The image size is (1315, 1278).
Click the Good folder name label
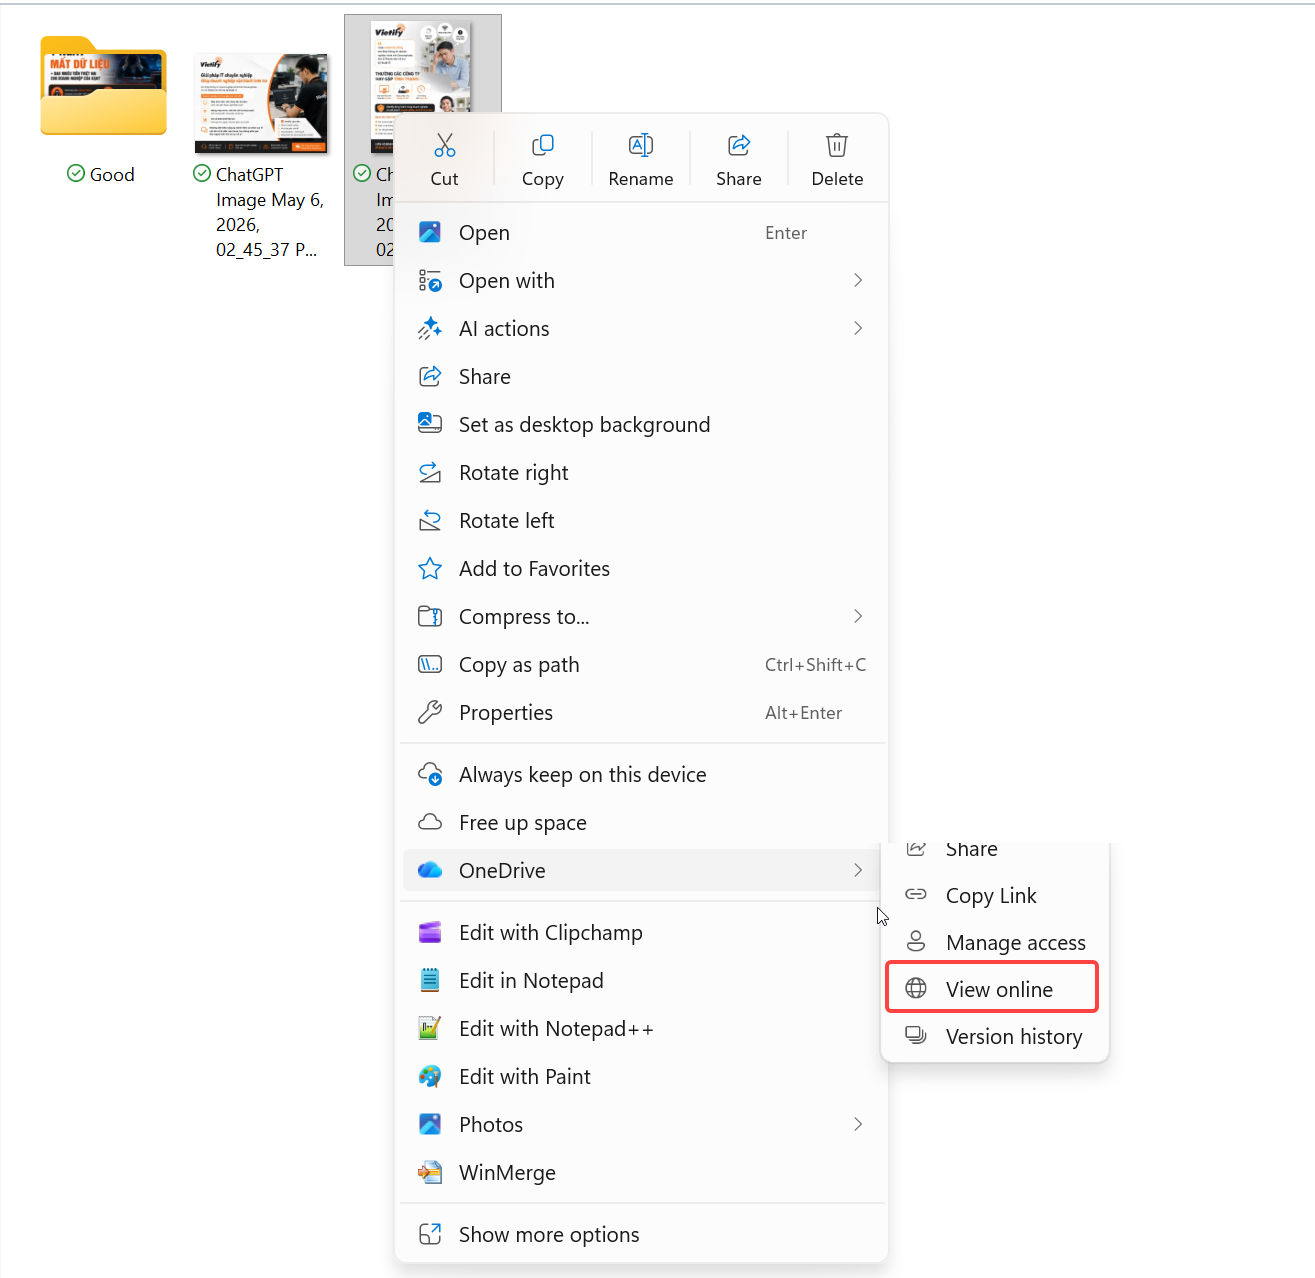(112, 174)
